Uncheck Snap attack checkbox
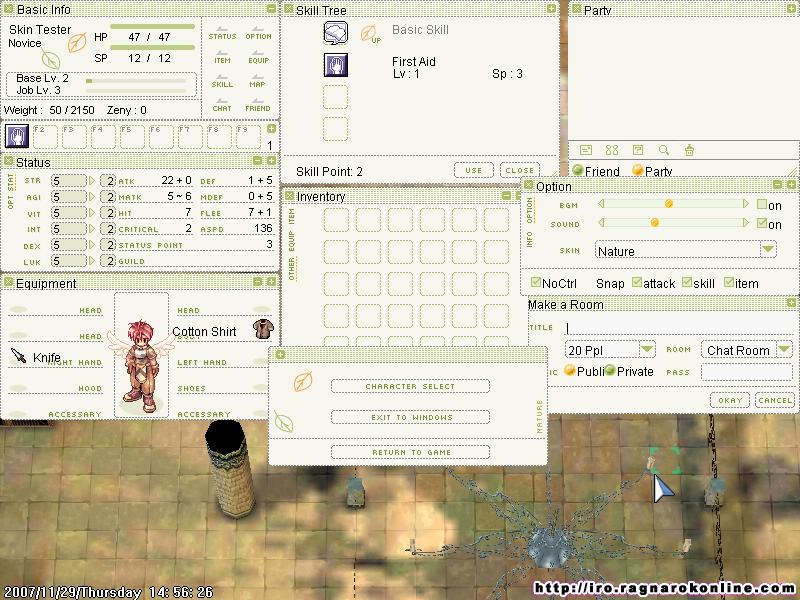The image size is (800, 600). [x=637, y=282]
